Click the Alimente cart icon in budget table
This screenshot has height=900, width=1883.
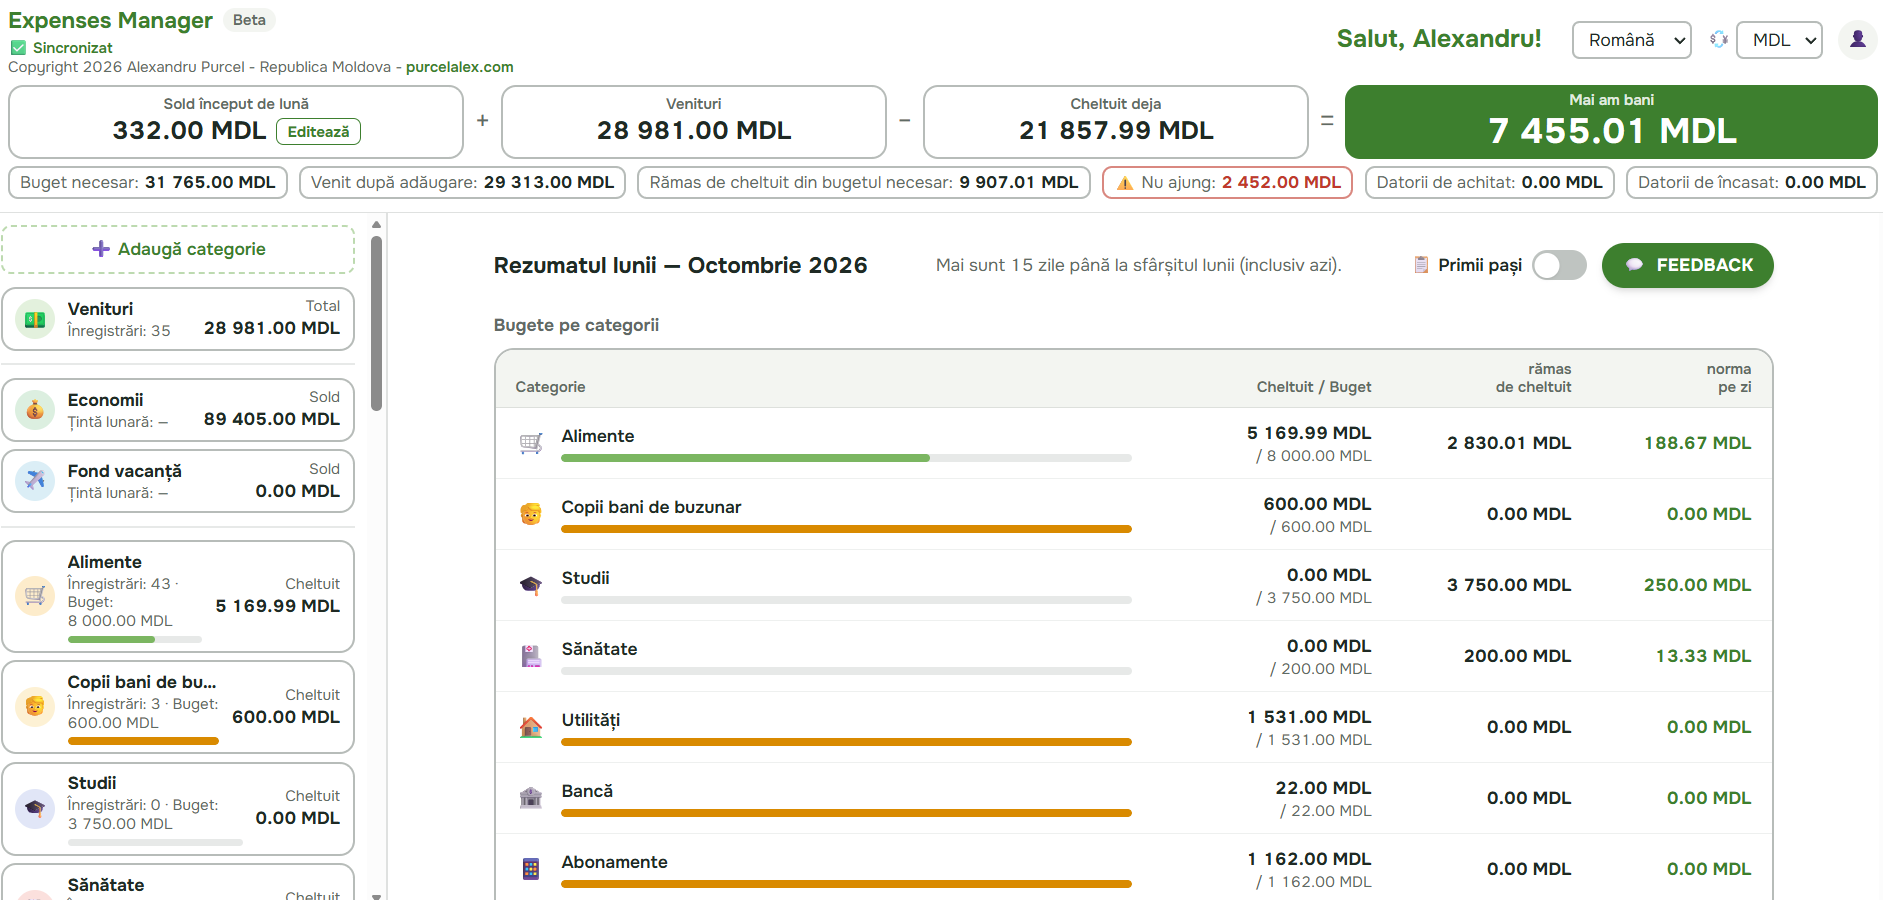point(531,443)
